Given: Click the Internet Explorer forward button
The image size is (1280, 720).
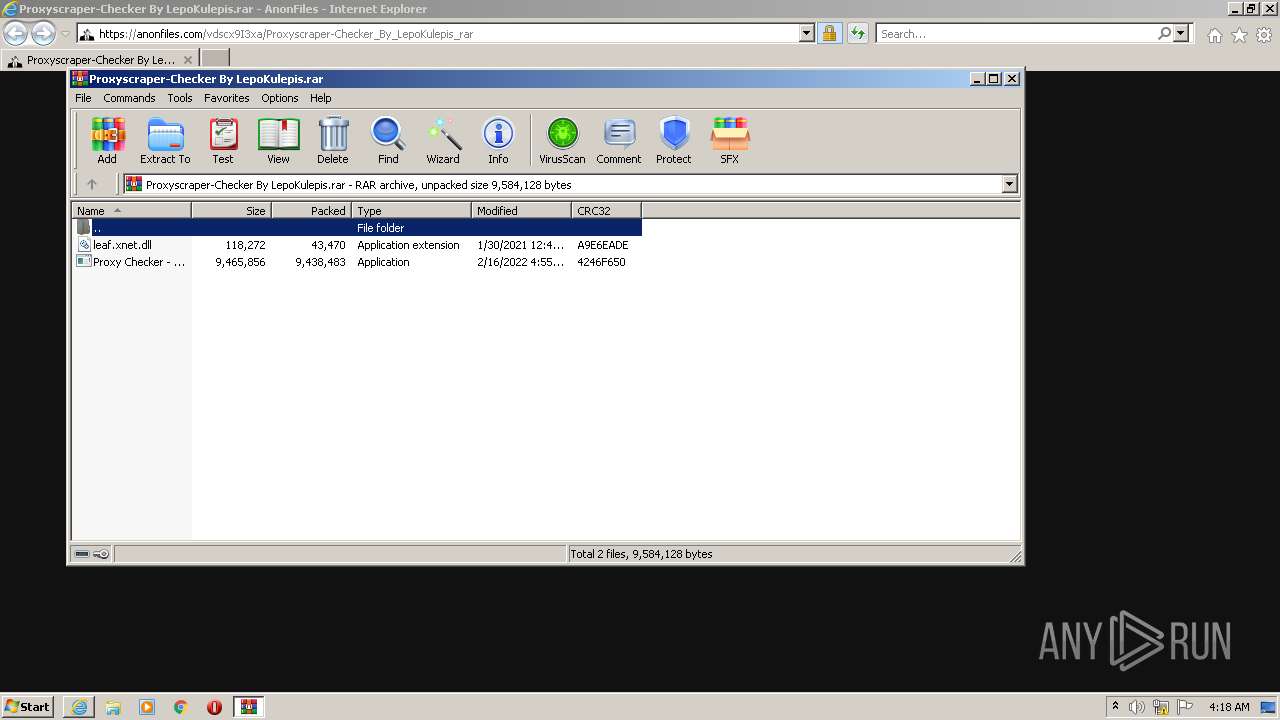Looking at the screenshot, I should (x=43, y=34).
